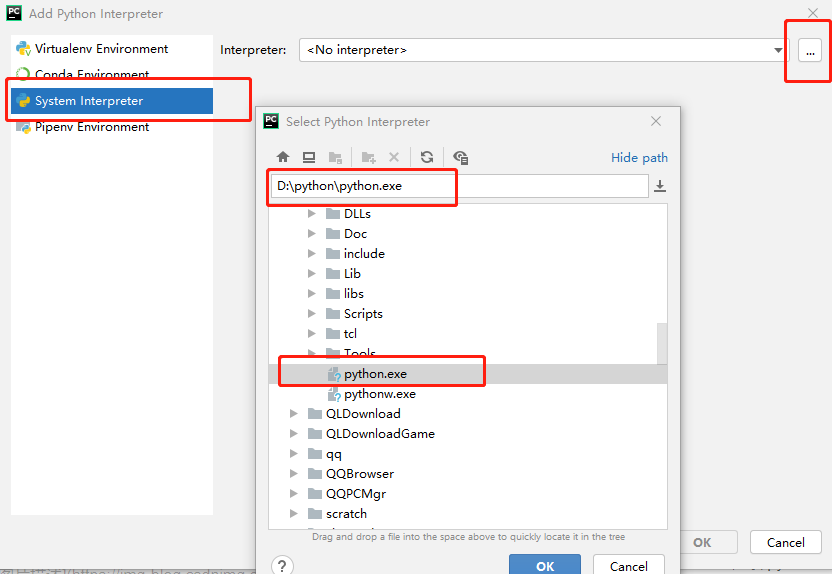This screenshot has height=574, width=832.
Task: Click the Hide path link
Action: (x=639, y=158)
